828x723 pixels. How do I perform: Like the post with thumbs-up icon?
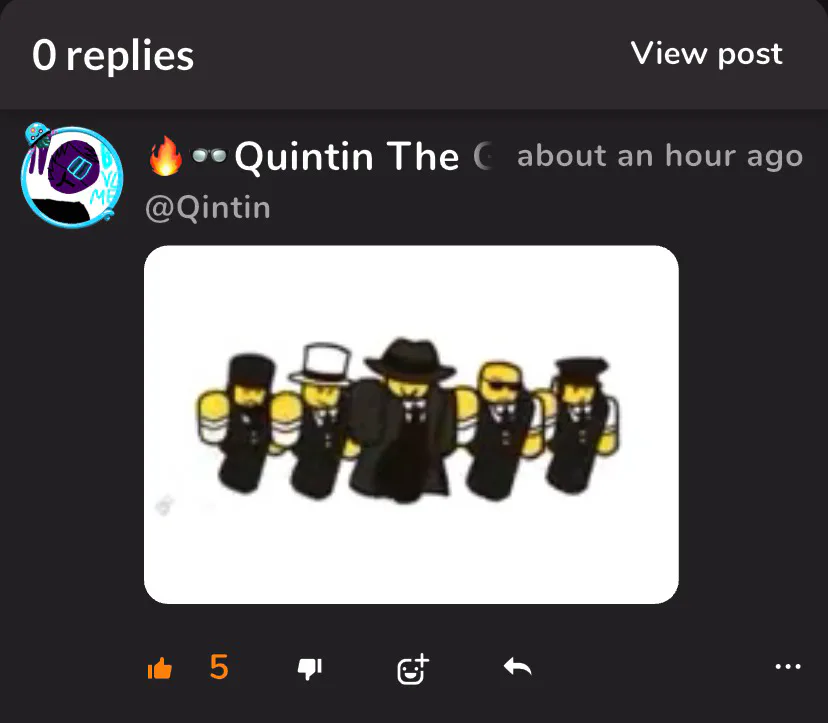point(160,669)
